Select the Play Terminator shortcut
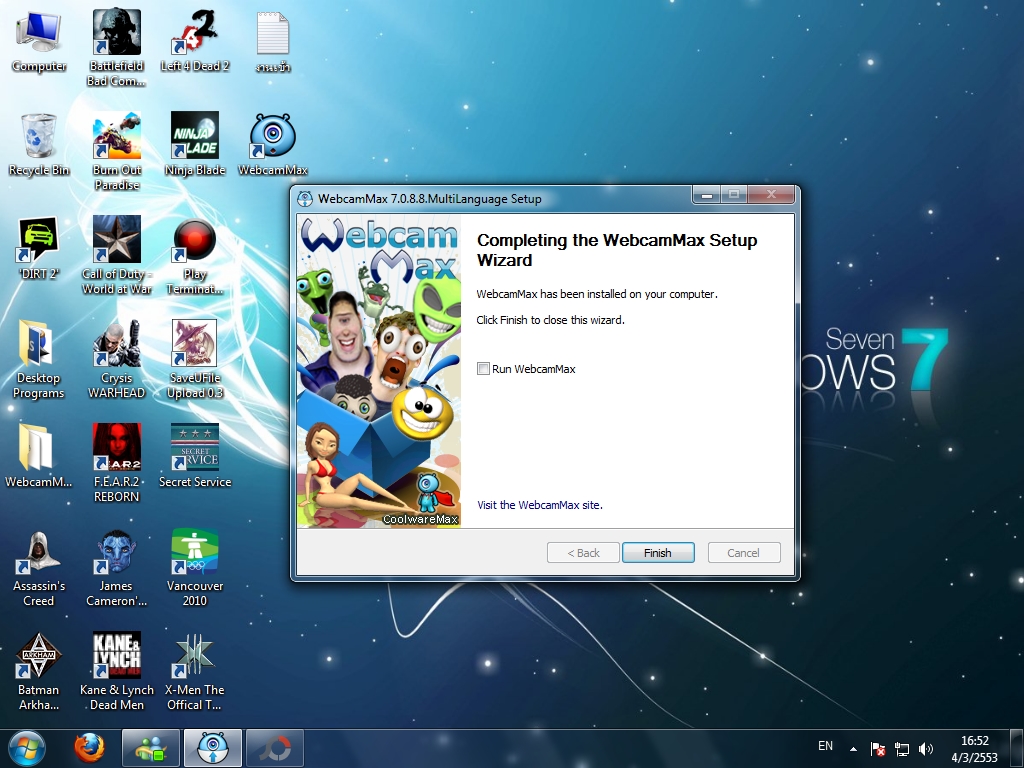1024x768 pixels. [x=195, y=255]
